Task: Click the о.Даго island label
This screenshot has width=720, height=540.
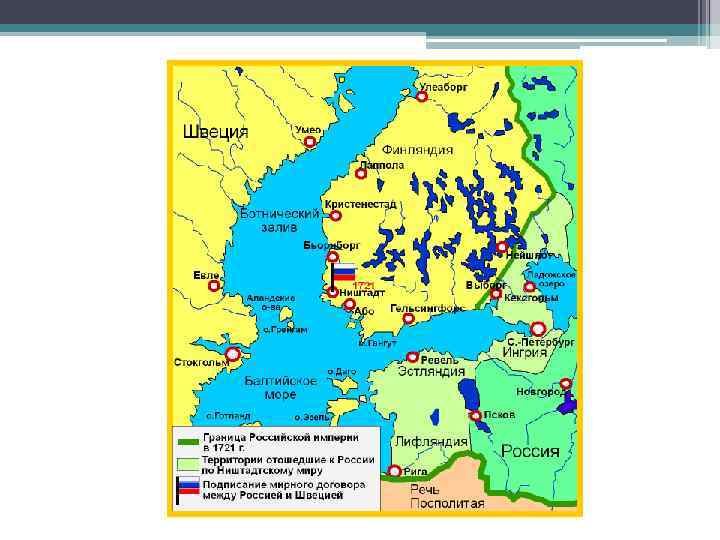Action: pos(342,371)
